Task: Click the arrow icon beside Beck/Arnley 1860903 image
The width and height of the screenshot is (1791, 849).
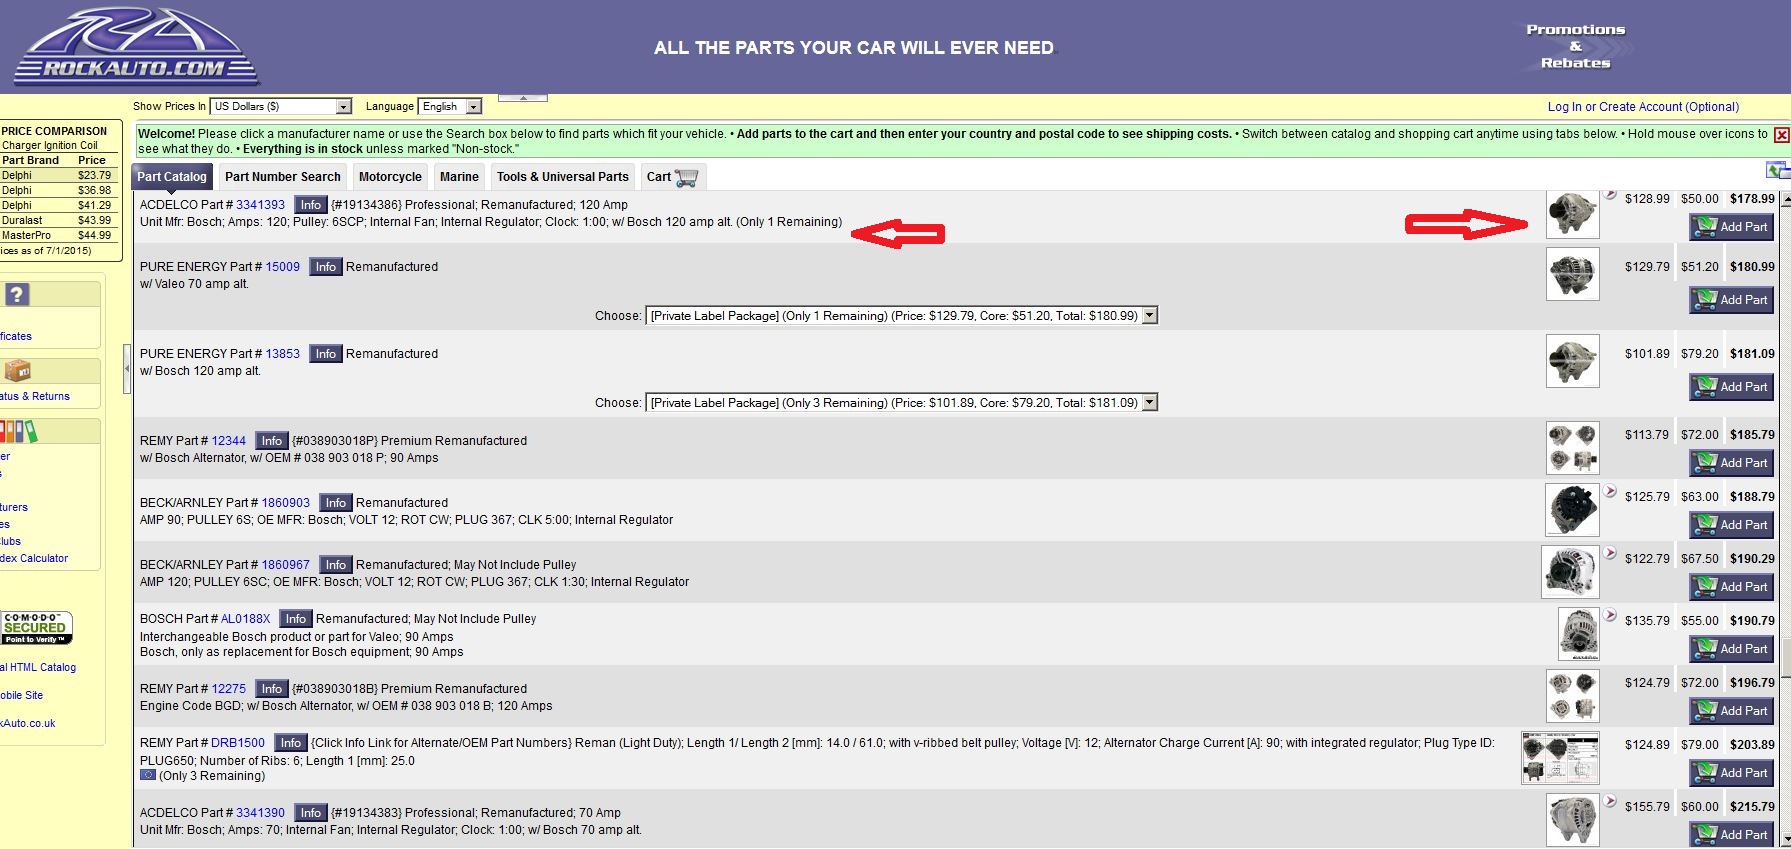Action: click(x=1610, y=491)
